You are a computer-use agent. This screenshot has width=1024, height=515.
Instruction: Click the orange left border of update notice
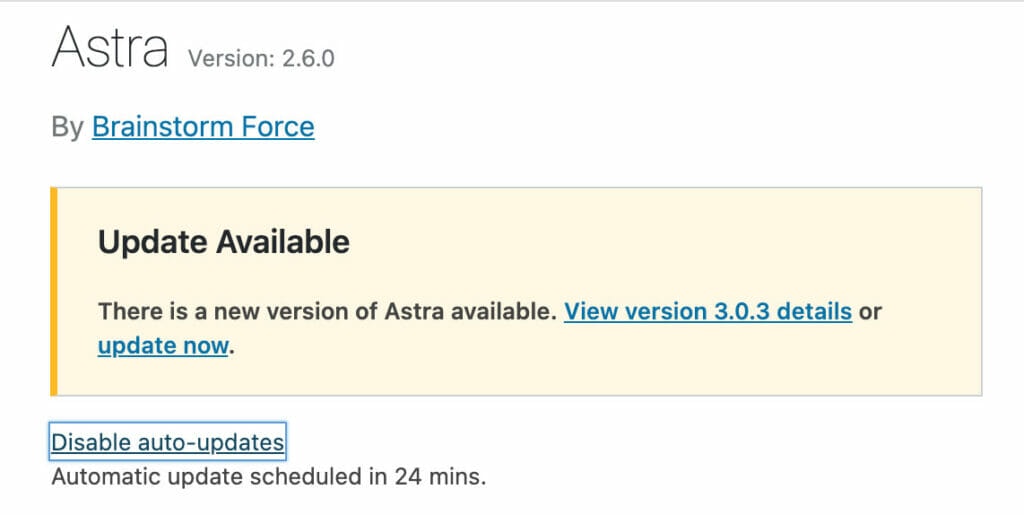(x=54, y=291)
